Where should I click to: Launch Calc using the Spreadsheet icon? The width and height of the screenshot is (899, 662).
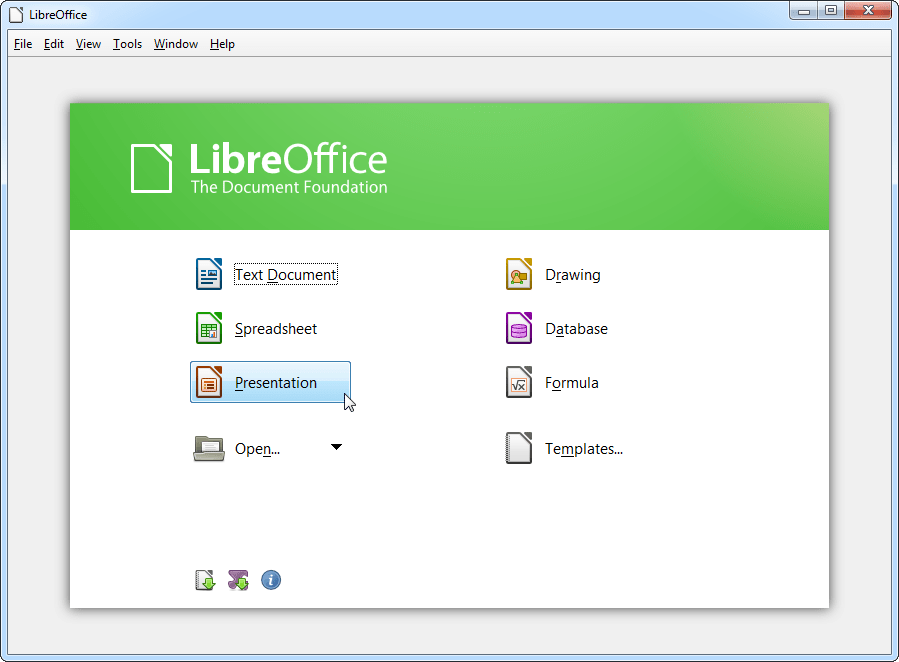(208, 327)
